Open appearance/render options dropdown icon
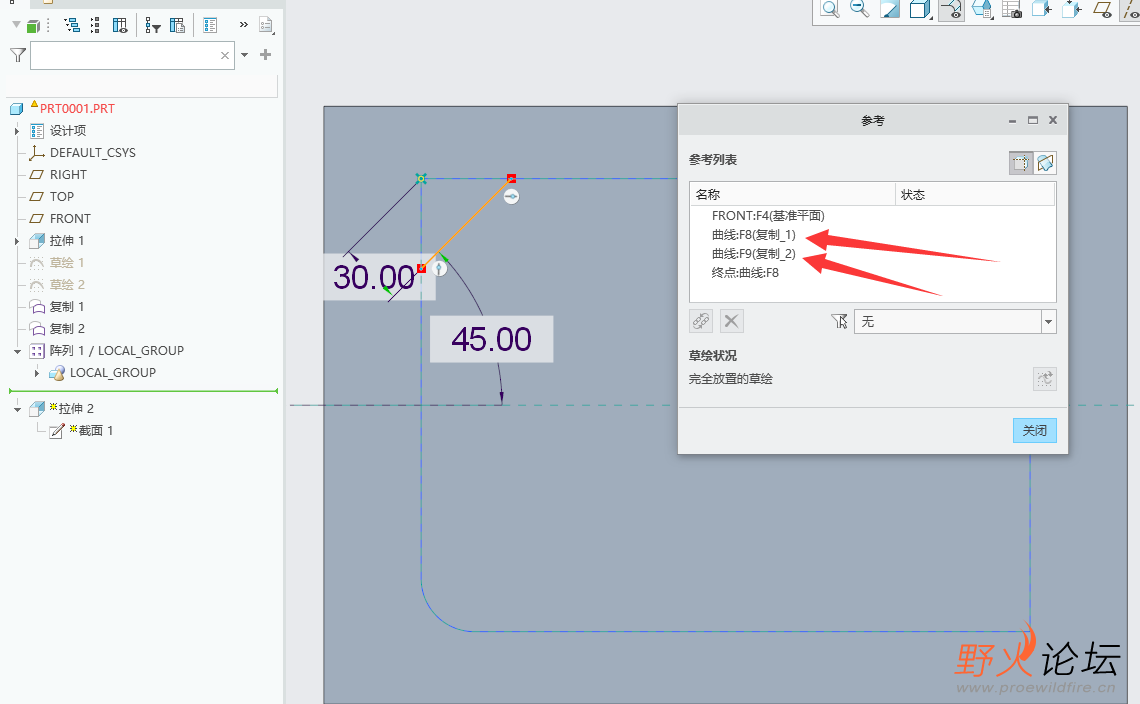 point(982,9)
